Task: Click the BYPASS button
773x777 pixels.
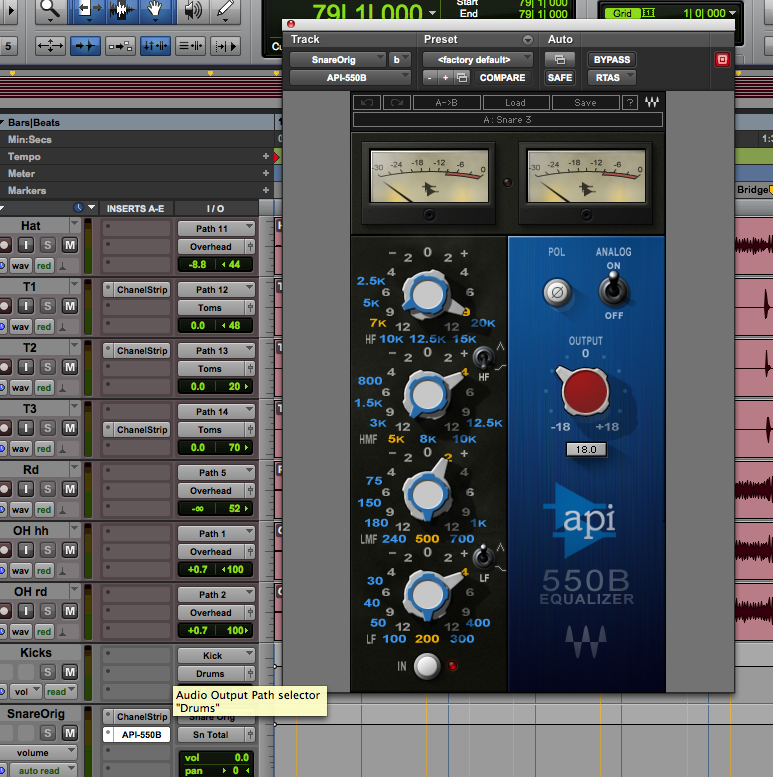Action: (611, 60)
